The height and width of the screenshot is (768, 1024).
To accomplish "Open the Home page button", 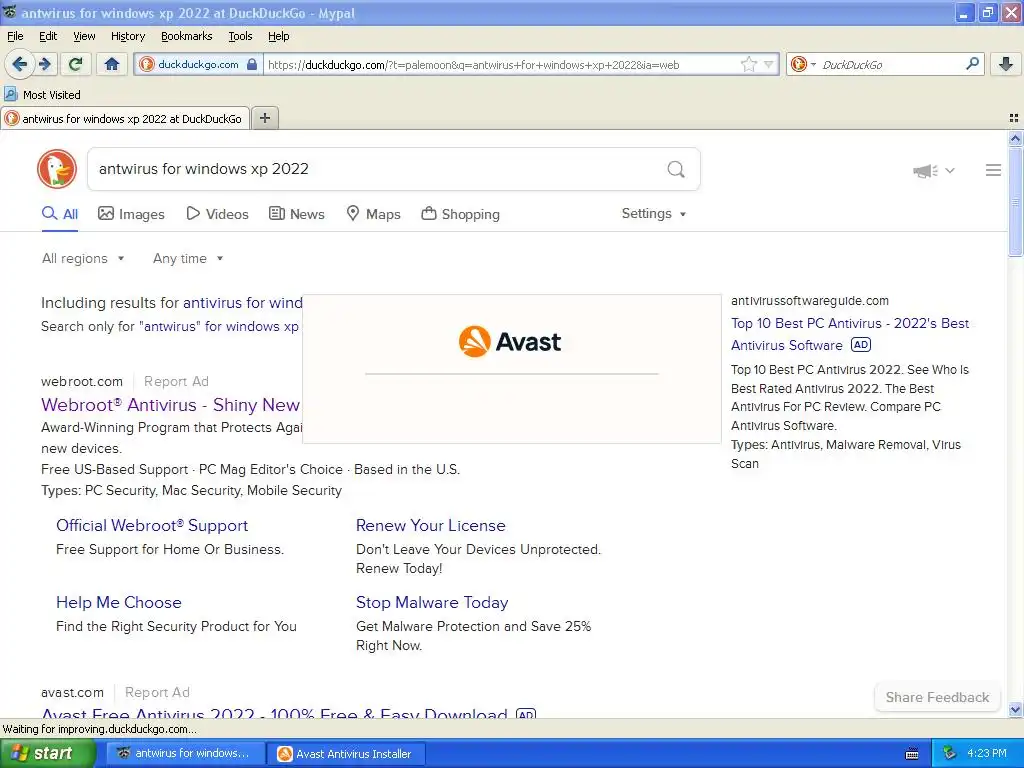I will point(112,64).
